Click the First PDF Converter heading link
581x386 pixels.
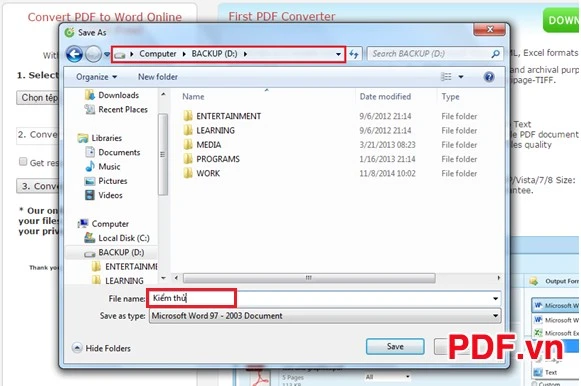[x=282, y=17]
